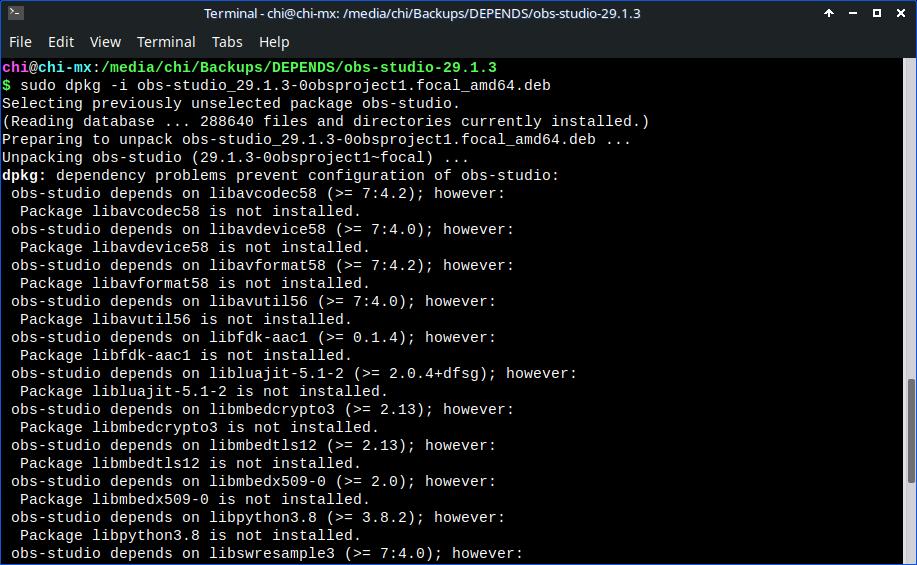The image size is (917, 565).
Task: Click 'Package libfdk-aac1 is not installed.' line
Action: [x=186, y=356]
